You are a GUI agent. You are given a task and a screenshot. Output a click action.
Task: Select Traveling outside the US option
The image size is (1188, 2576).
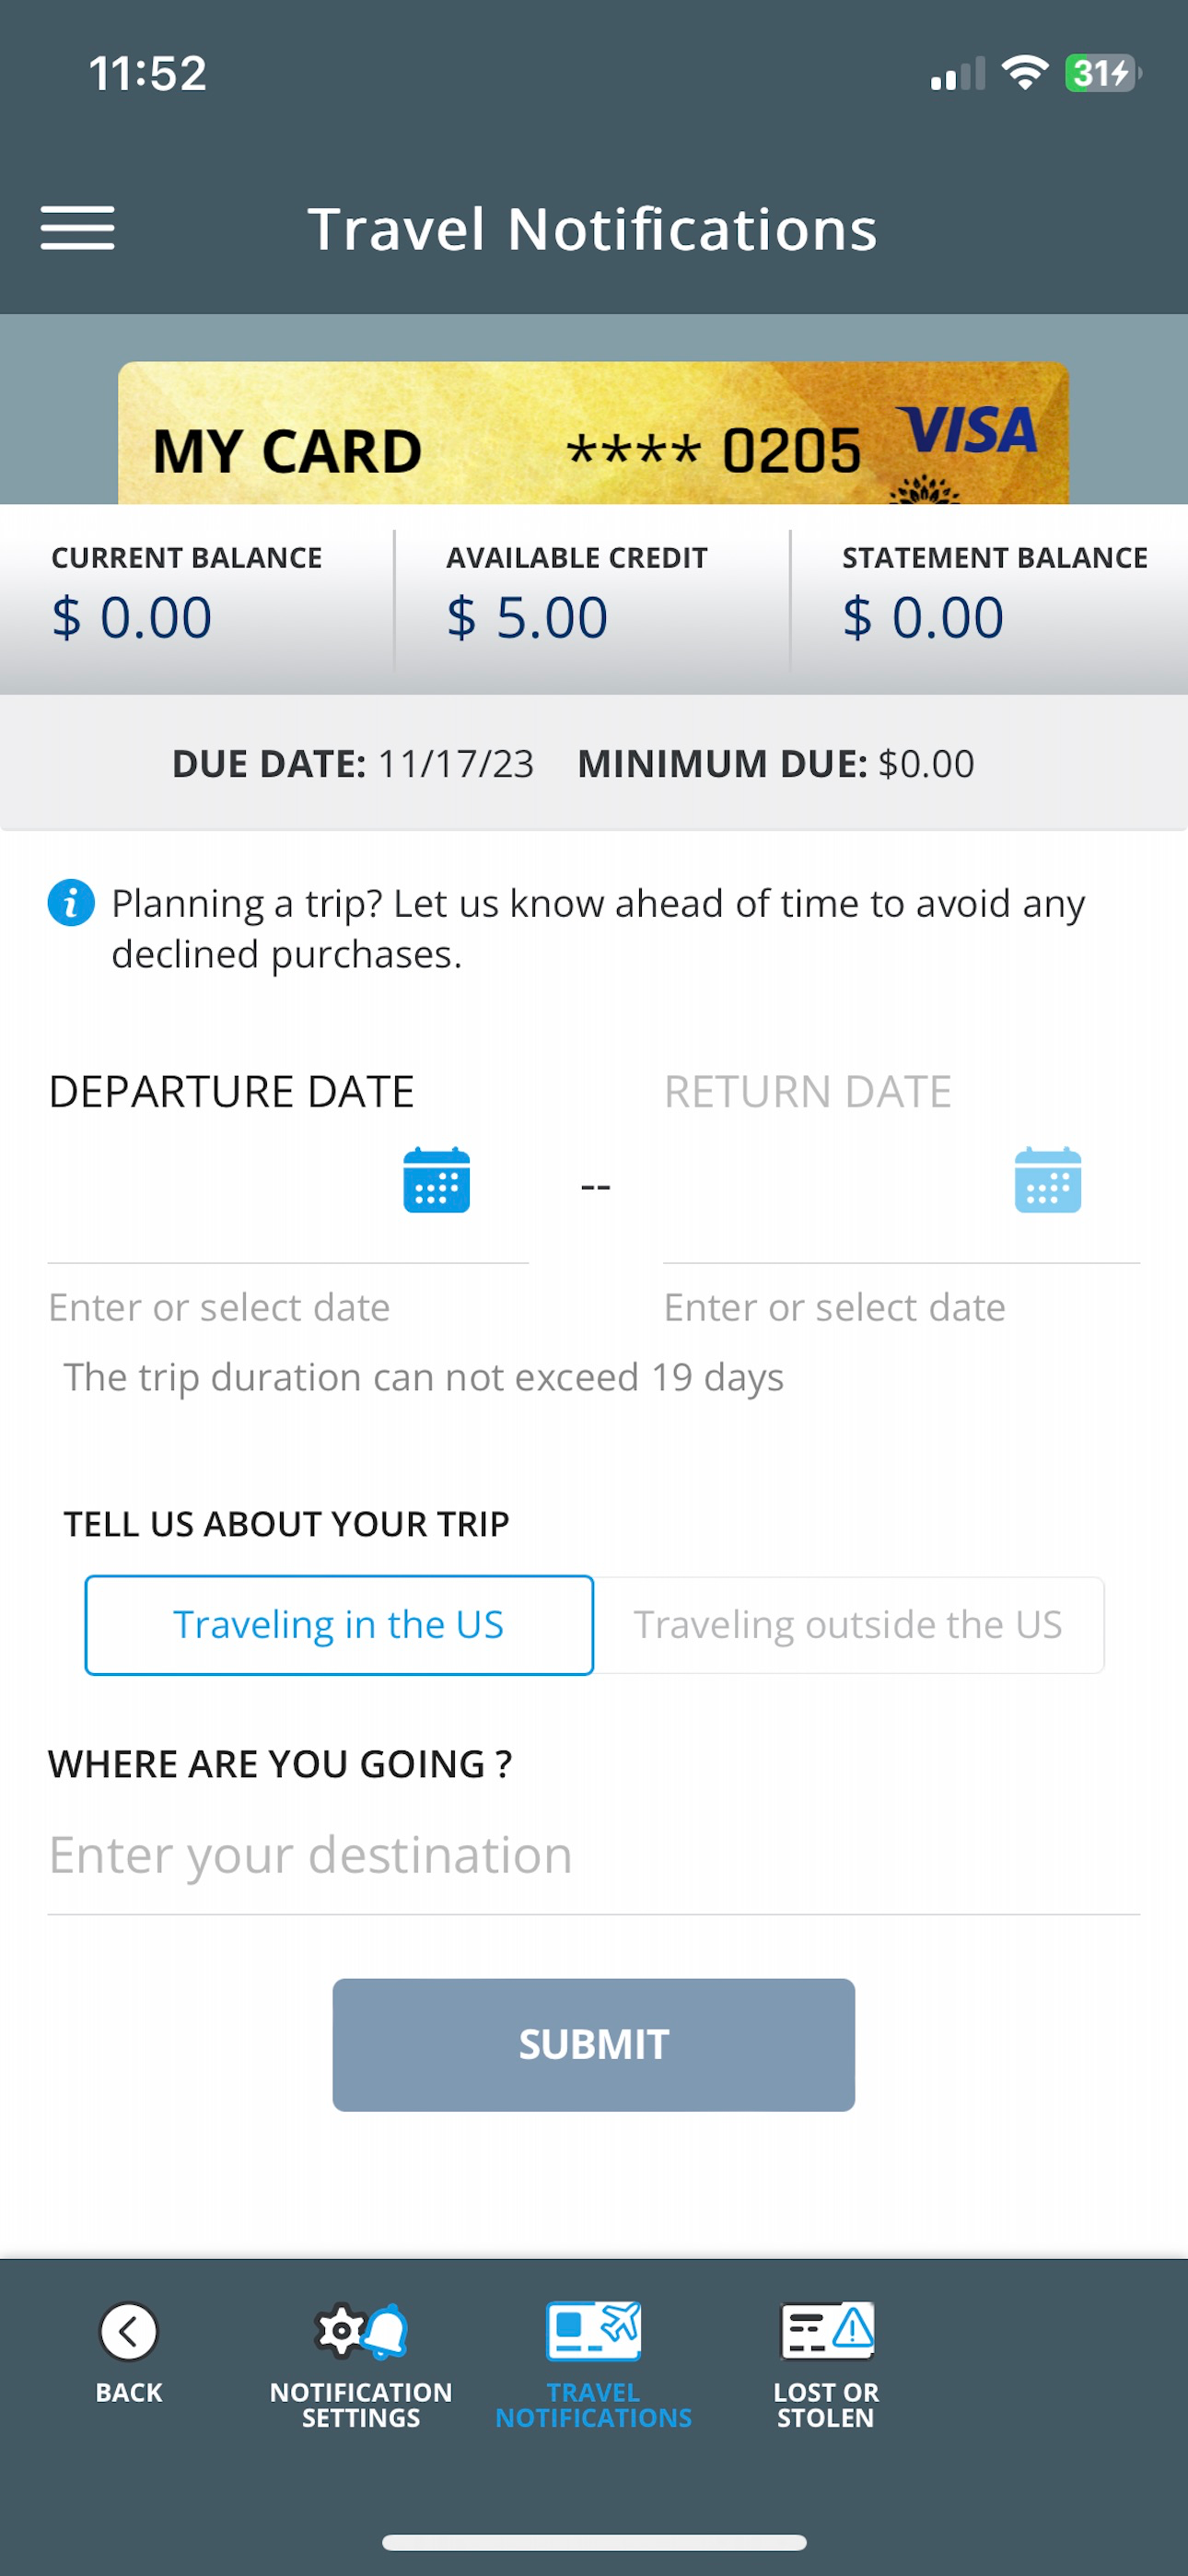pos(849,1625)
